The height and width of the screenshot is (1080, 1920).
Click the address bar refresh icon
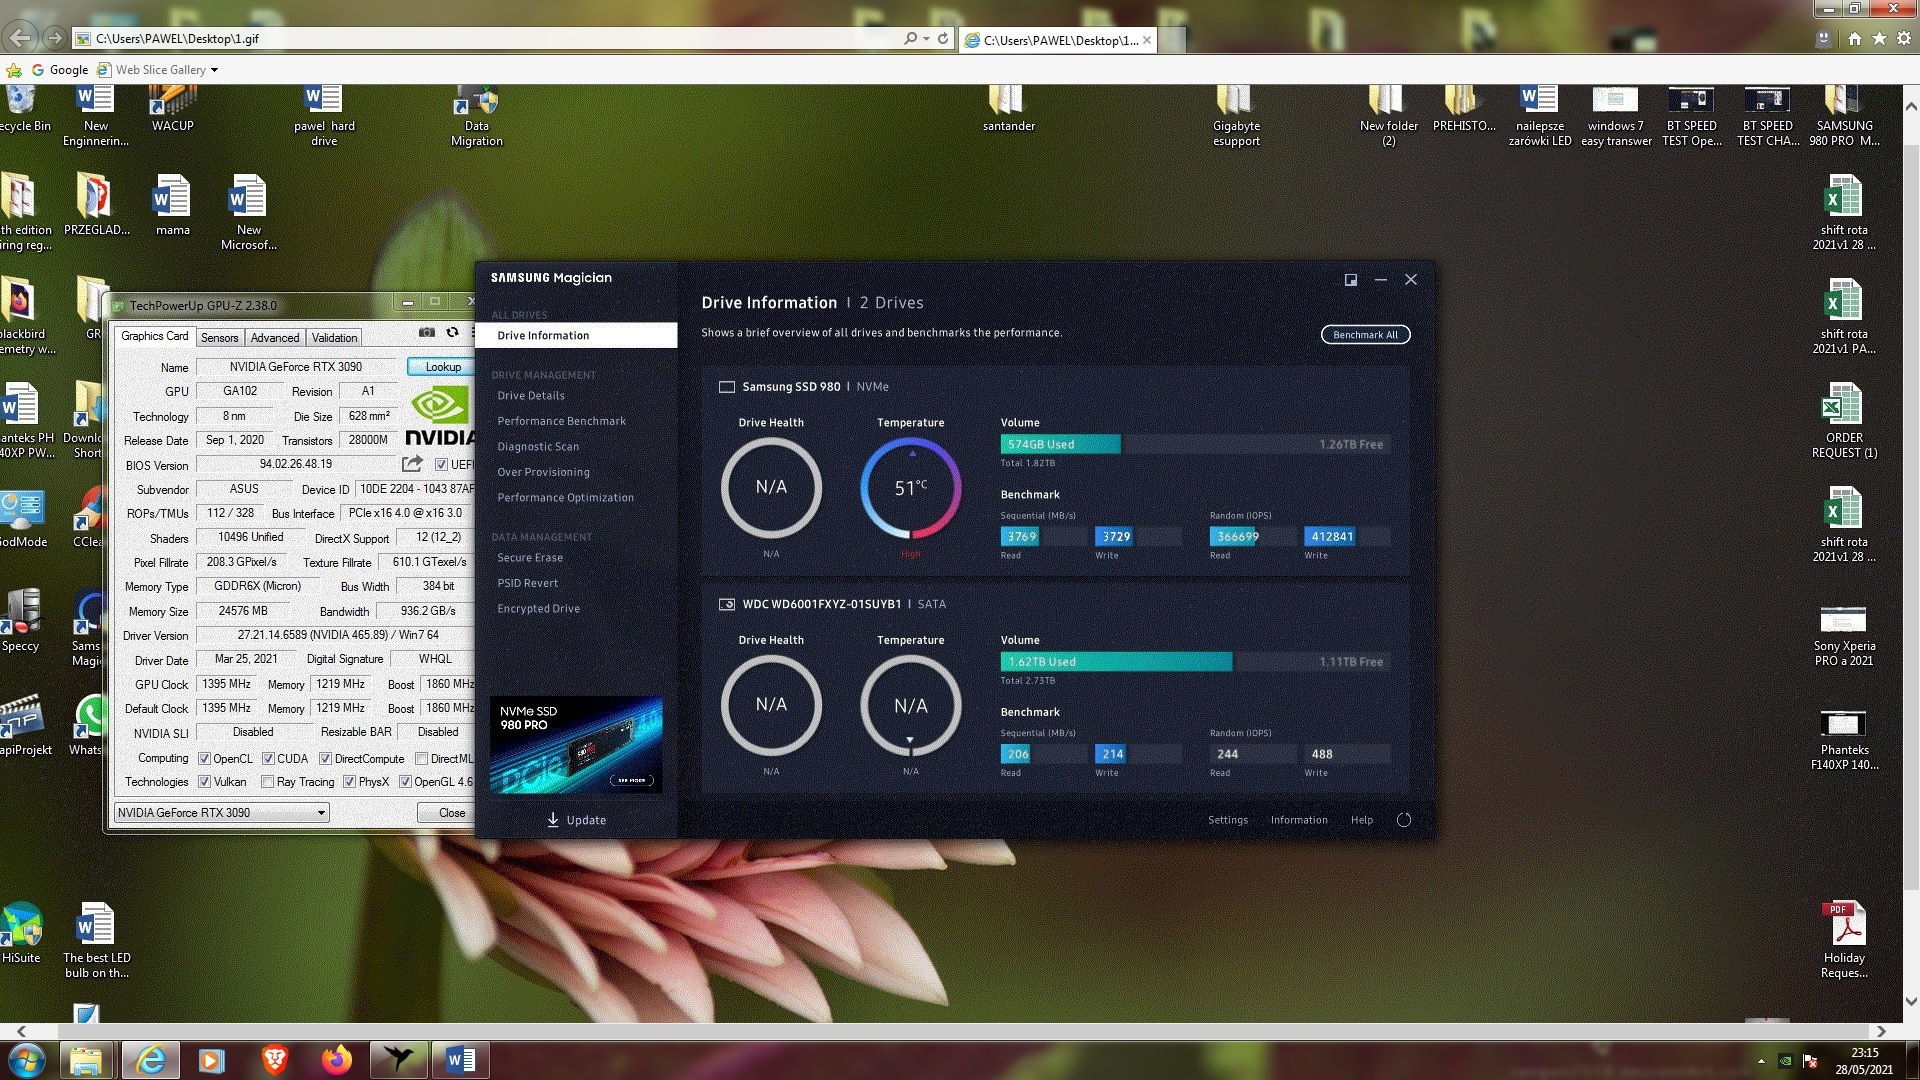pos(943,38)
